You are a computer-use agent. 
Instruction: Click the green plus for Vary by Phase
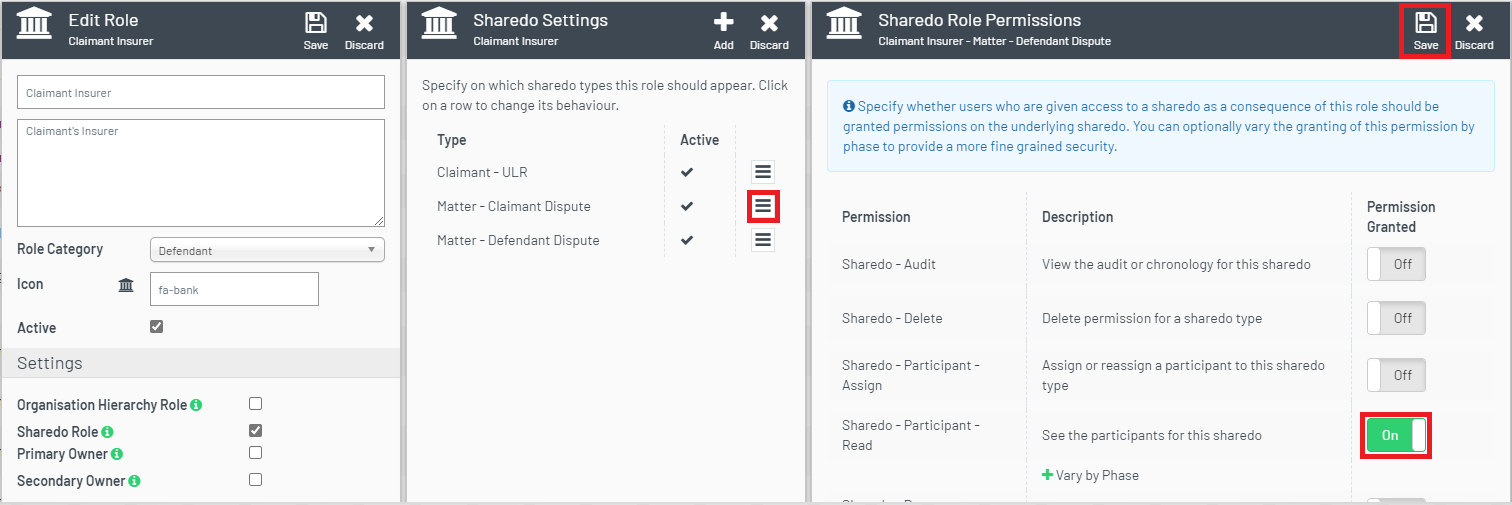[x=1047, y=475]
